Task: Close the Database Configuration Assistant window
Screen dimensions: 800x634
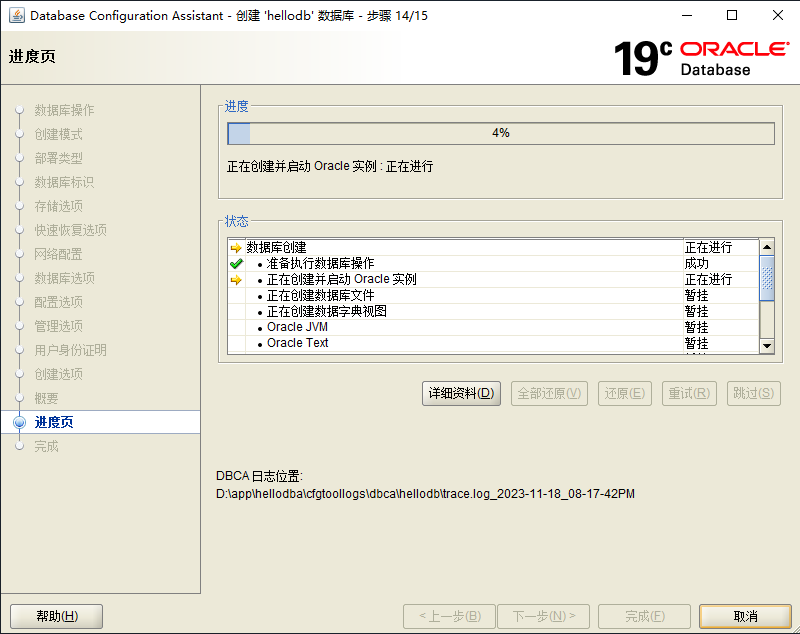Action: pyautogui.click(x=778, y=15)
